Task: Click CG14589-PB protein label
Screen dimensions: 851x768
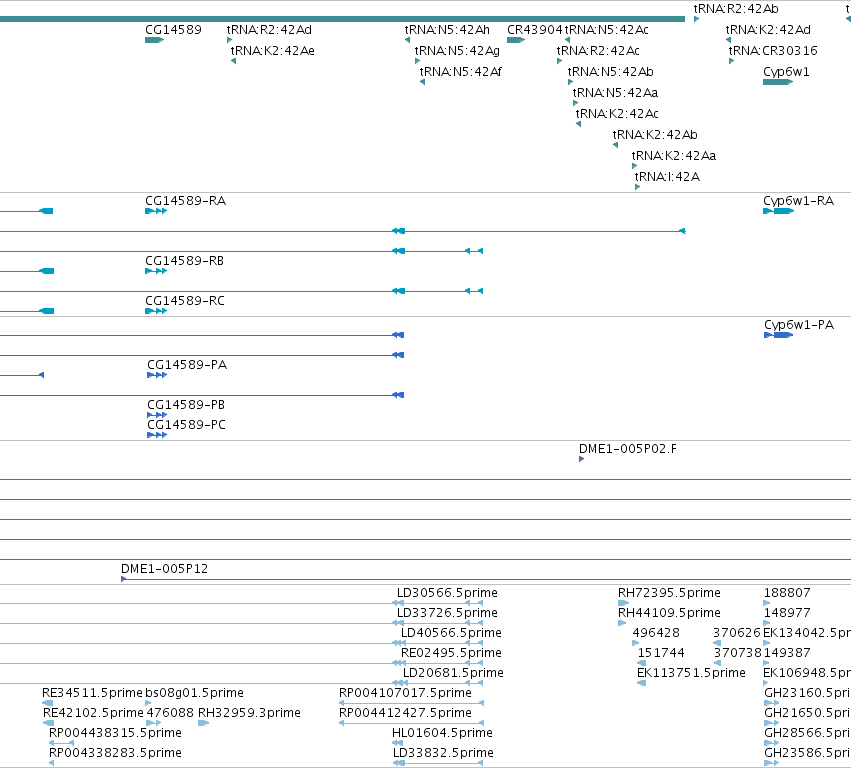Action: pos(186,405)
